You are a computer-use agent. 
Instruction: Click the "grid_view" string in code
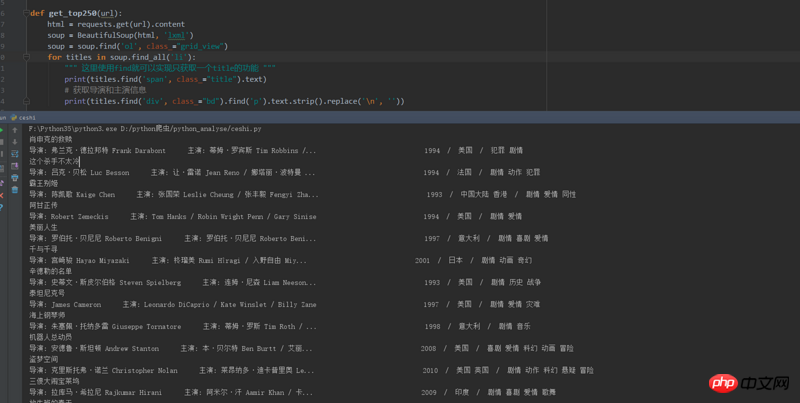[206, 46]
